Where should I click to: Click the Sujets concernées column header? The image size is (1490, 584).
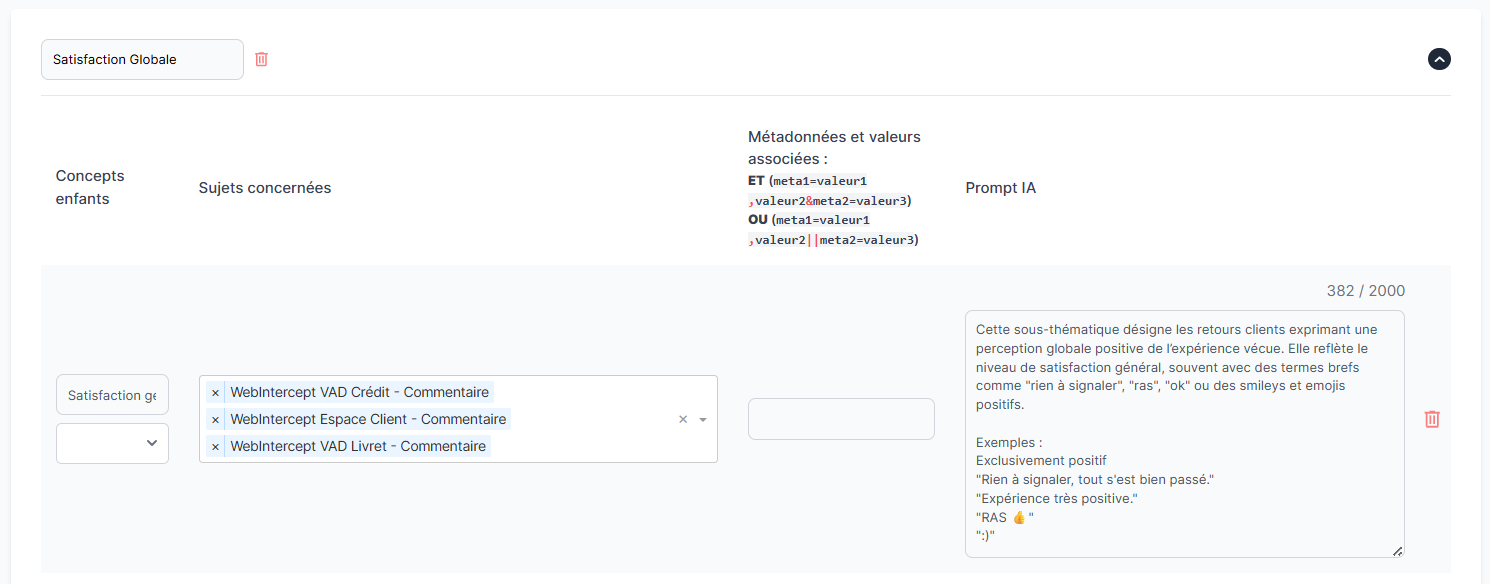coord(265,188)
